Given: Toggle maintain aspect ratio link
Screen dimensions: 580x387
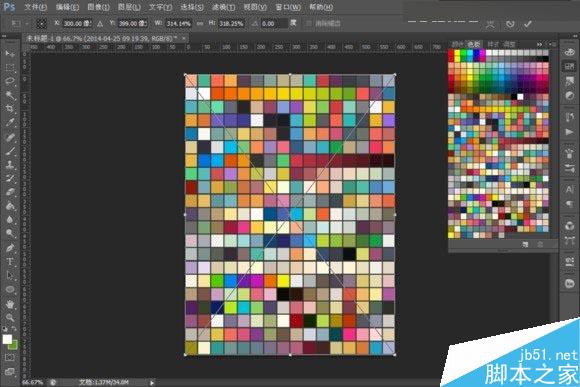Looking at the screenshot, I should [x=200, y=23].
